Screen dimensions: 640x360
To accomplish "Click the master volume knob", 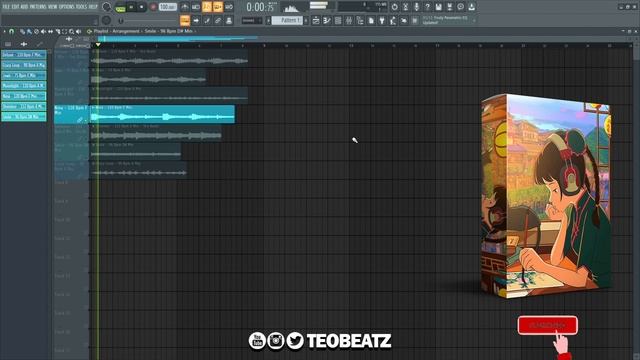I will [107, 7].
